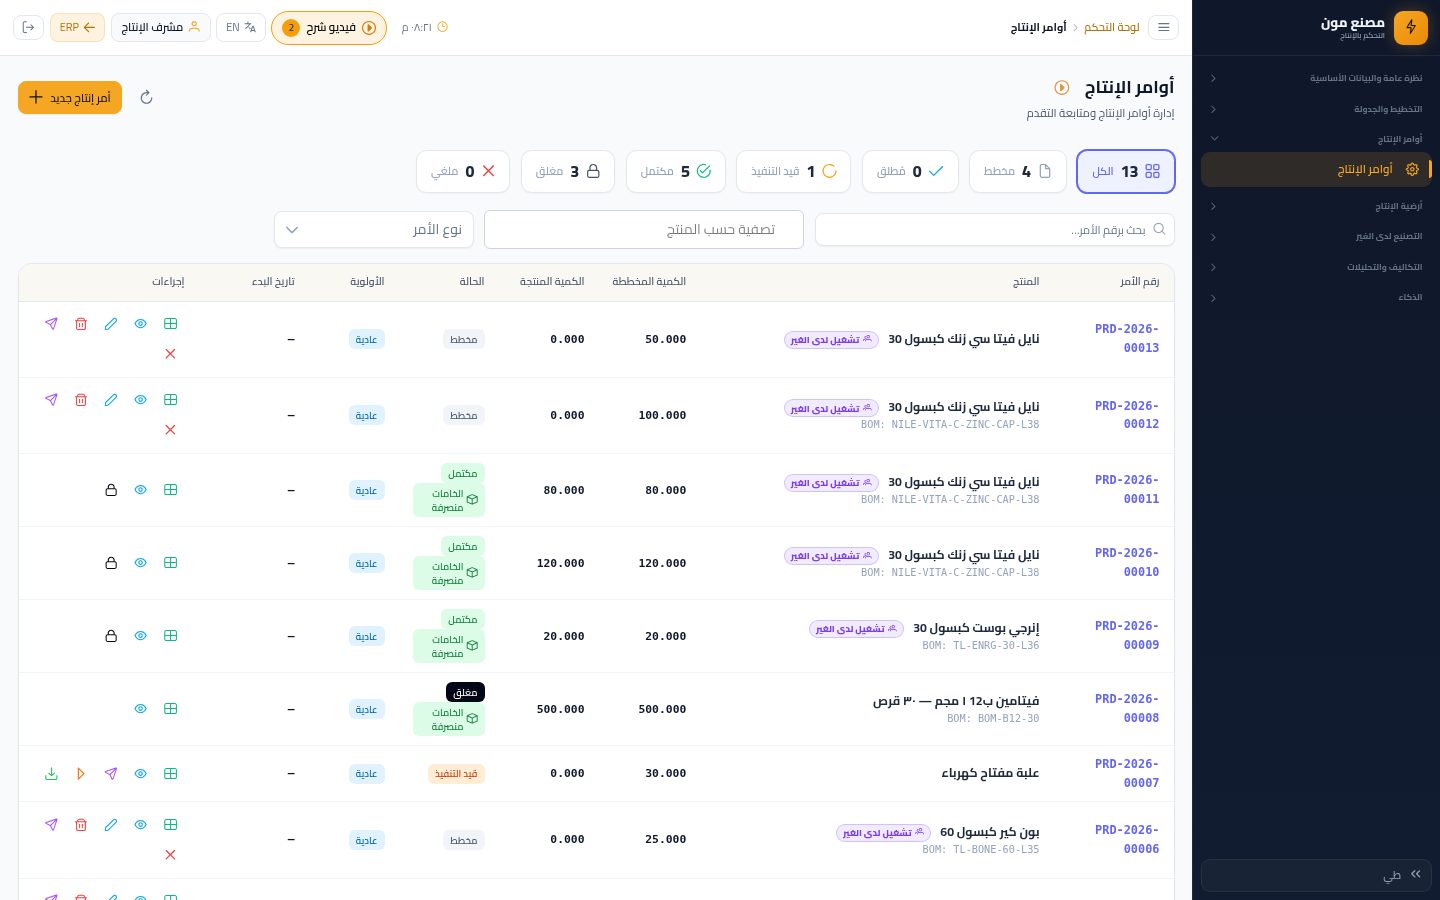Collapse أوامر الإنتاج sidebar group
1440x900 pixels.
(x=1316, y=139)
